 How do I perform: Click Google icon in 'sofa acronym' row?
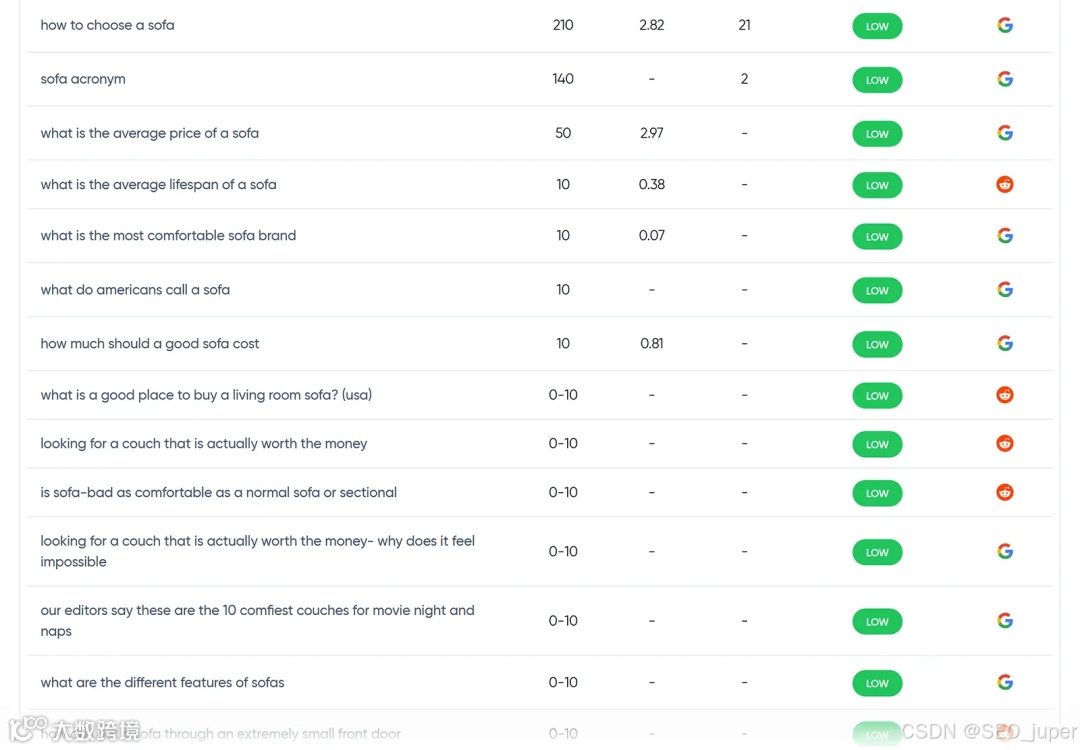coord(1005,79)
